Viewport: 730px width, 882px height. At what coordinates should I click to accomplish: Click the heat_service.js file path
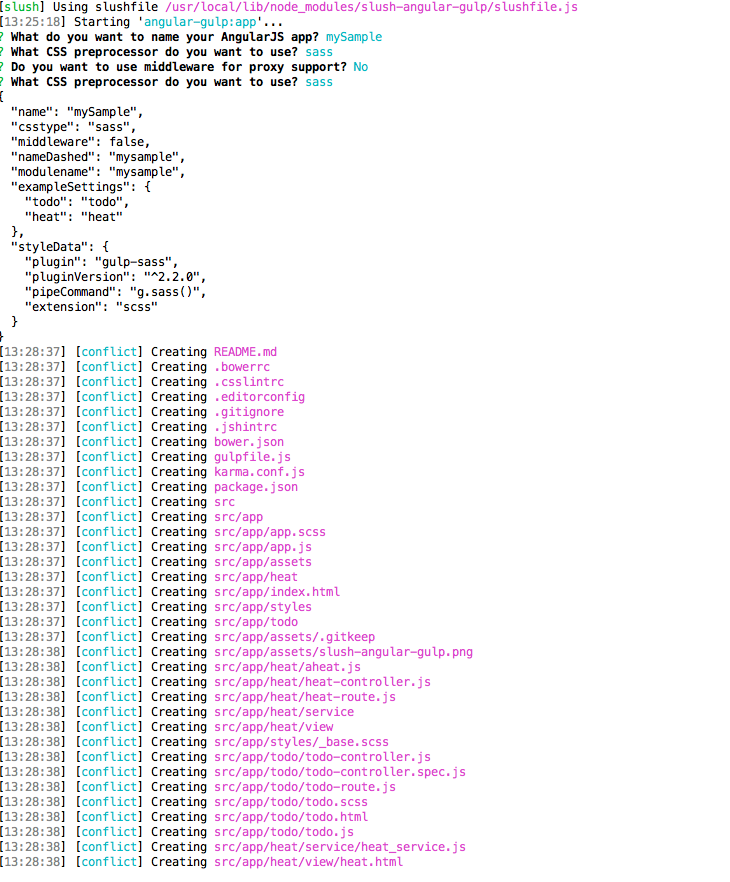tap(340, 847)
